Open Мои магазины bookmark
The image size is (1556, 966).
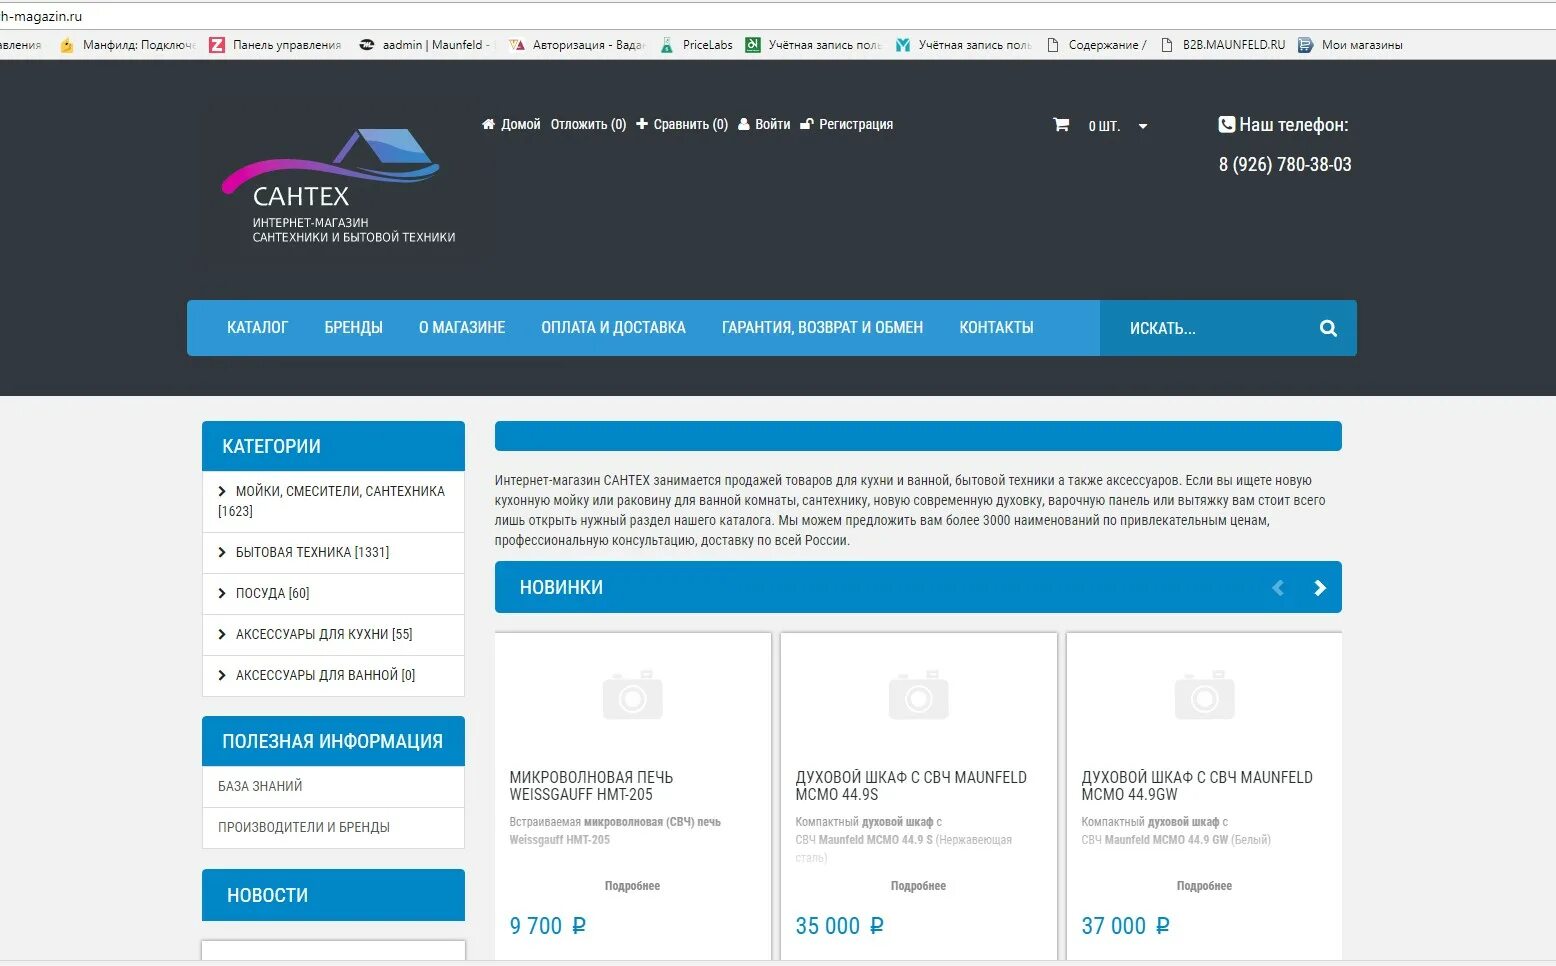coord(1350,45)
